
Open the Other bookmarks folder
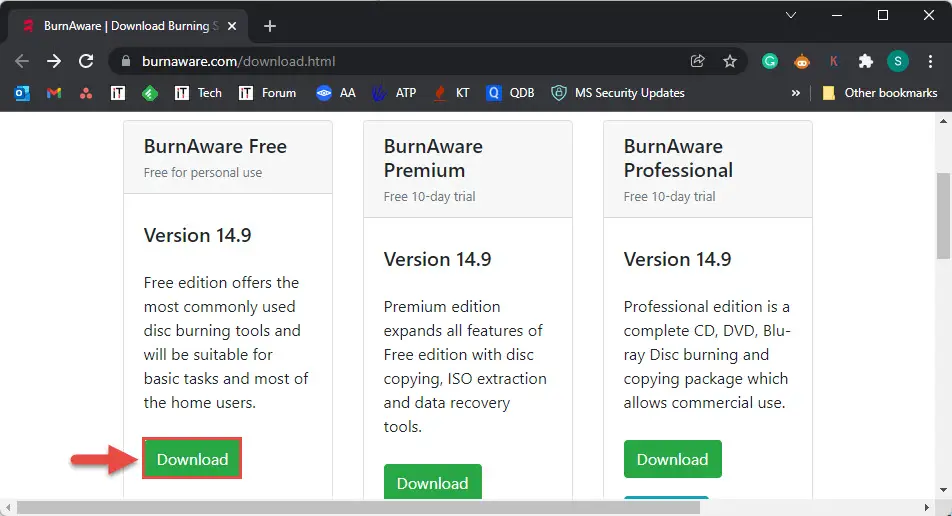tap(880, 93)
